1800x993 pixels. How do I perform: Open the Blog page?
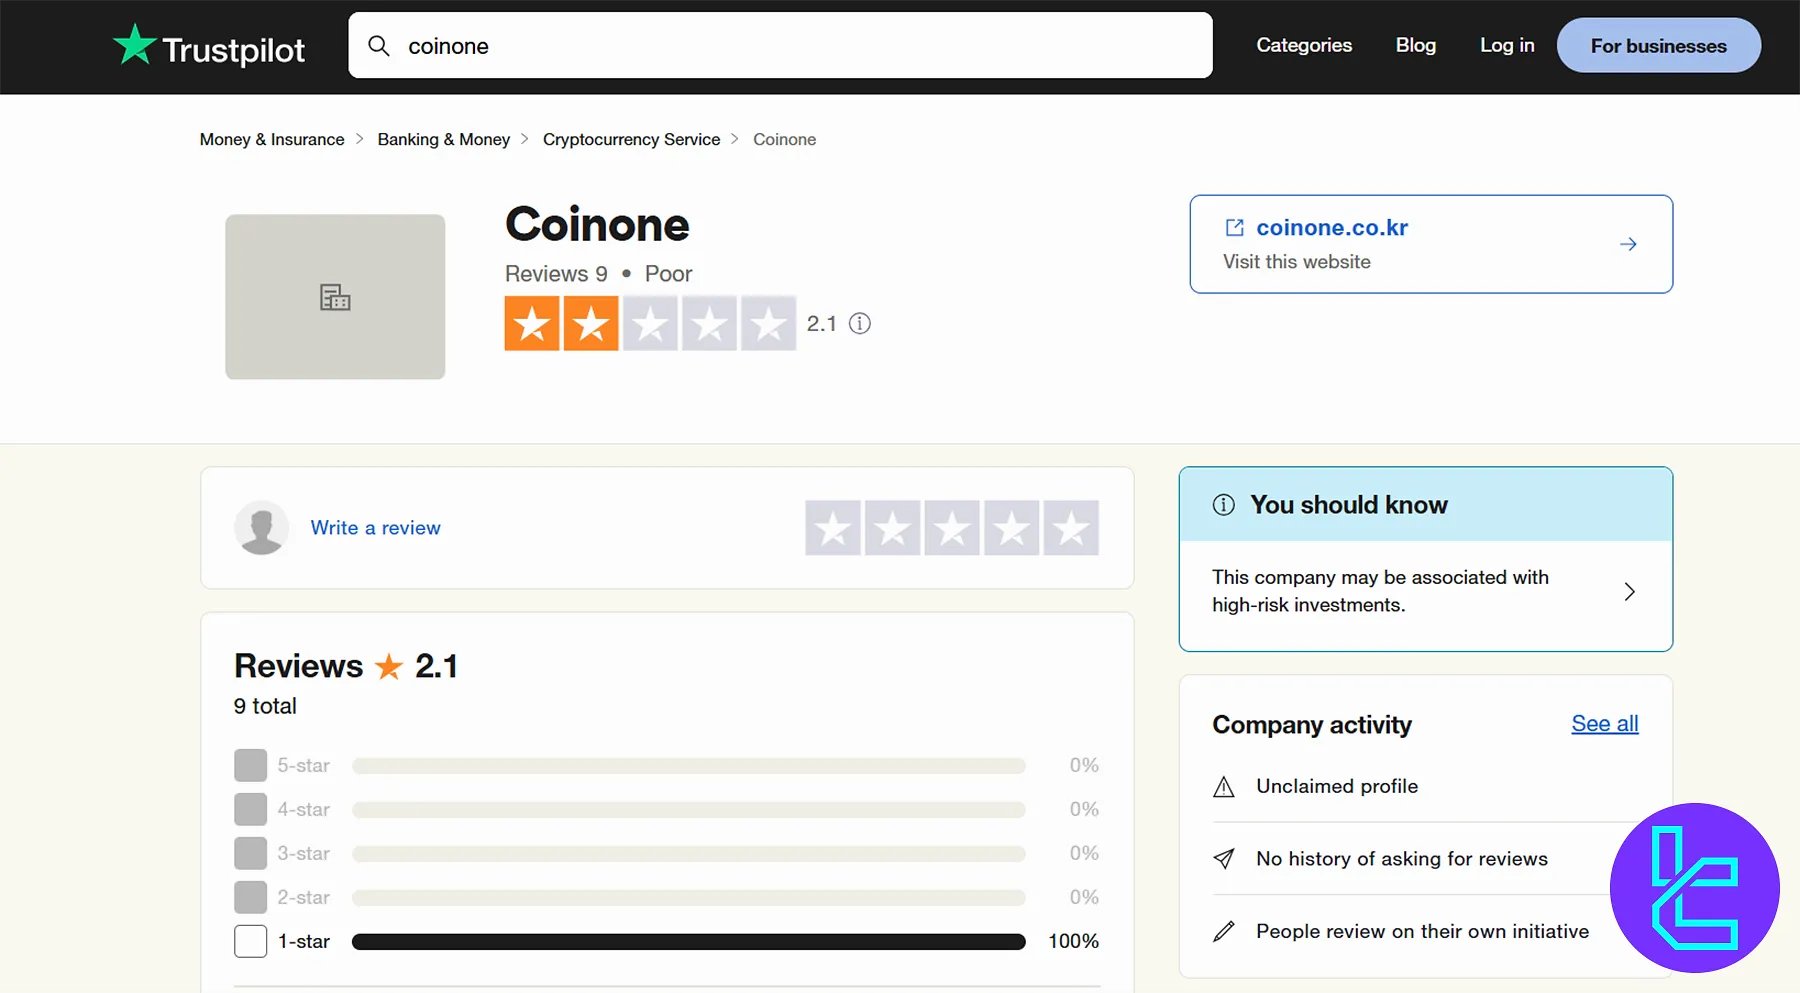[x=1416, y=45]
